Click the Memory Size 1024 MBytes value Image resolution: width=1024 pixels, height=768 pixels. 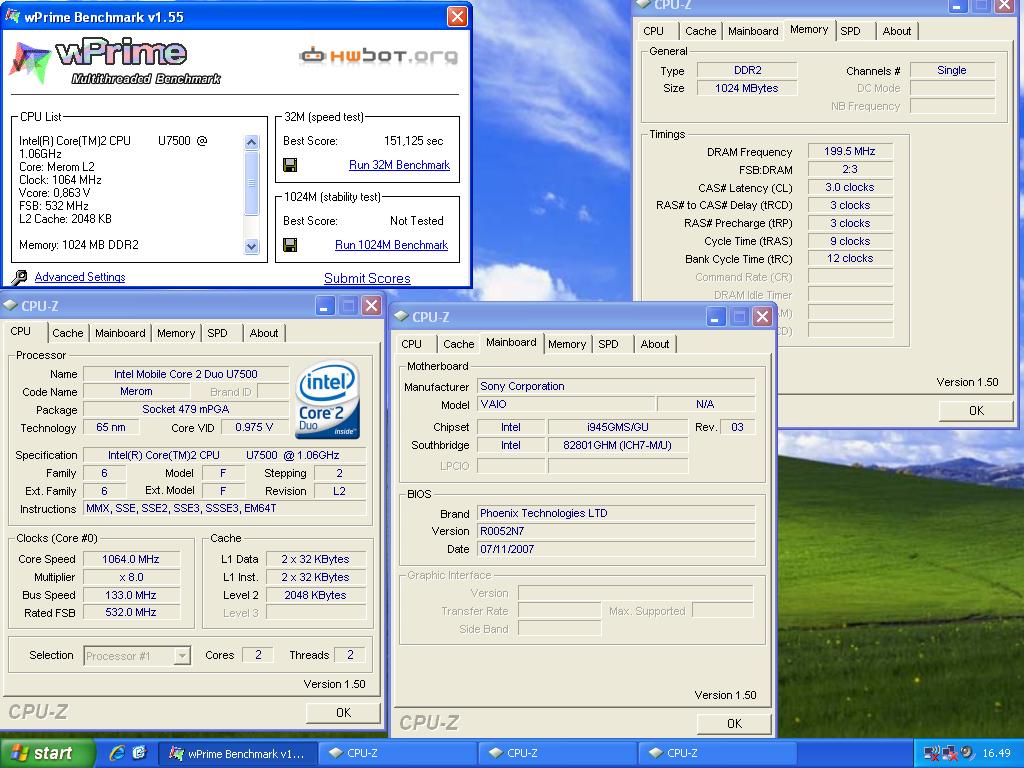pyautogui.click(x=747, y=88)
